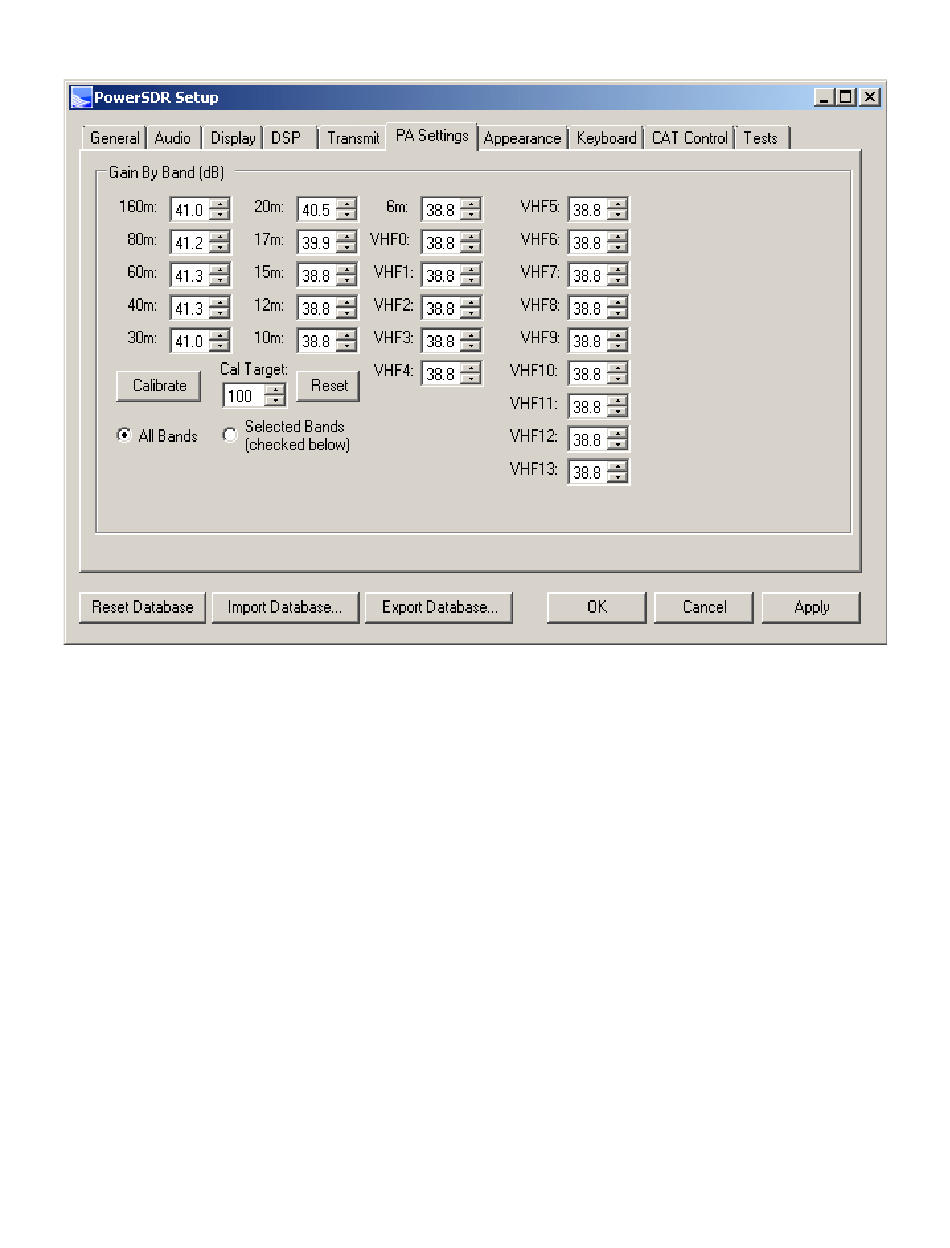
Task: Click the 160m gain spinner arrows
Action: pos(220,210)
